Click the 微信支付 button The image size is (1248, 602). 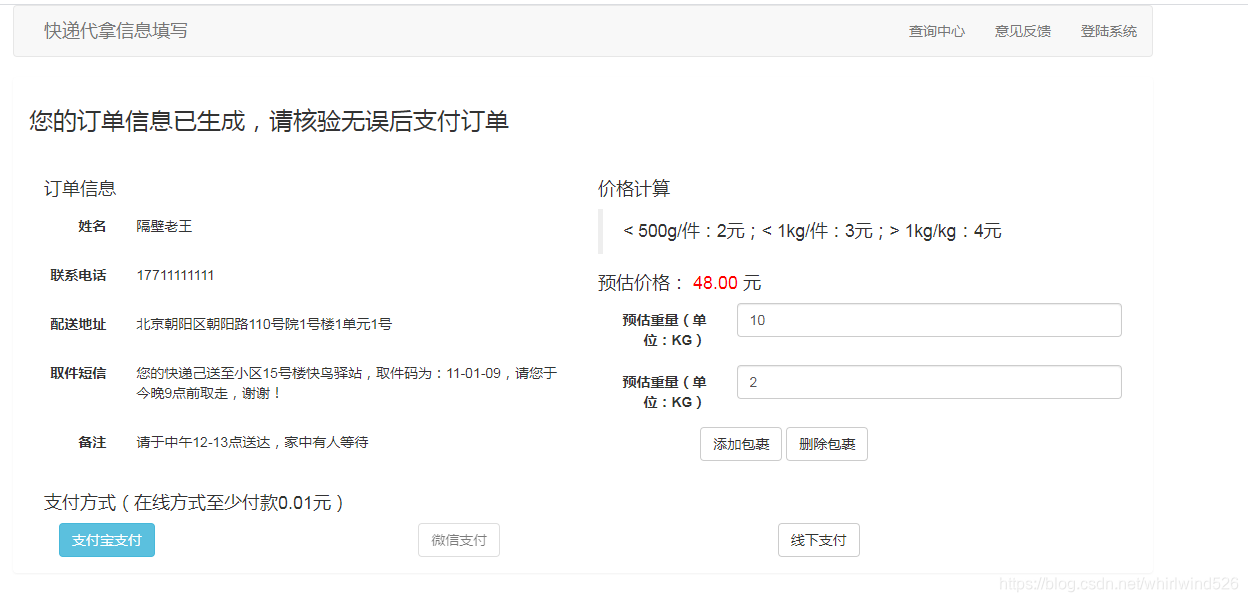[459, 540]
